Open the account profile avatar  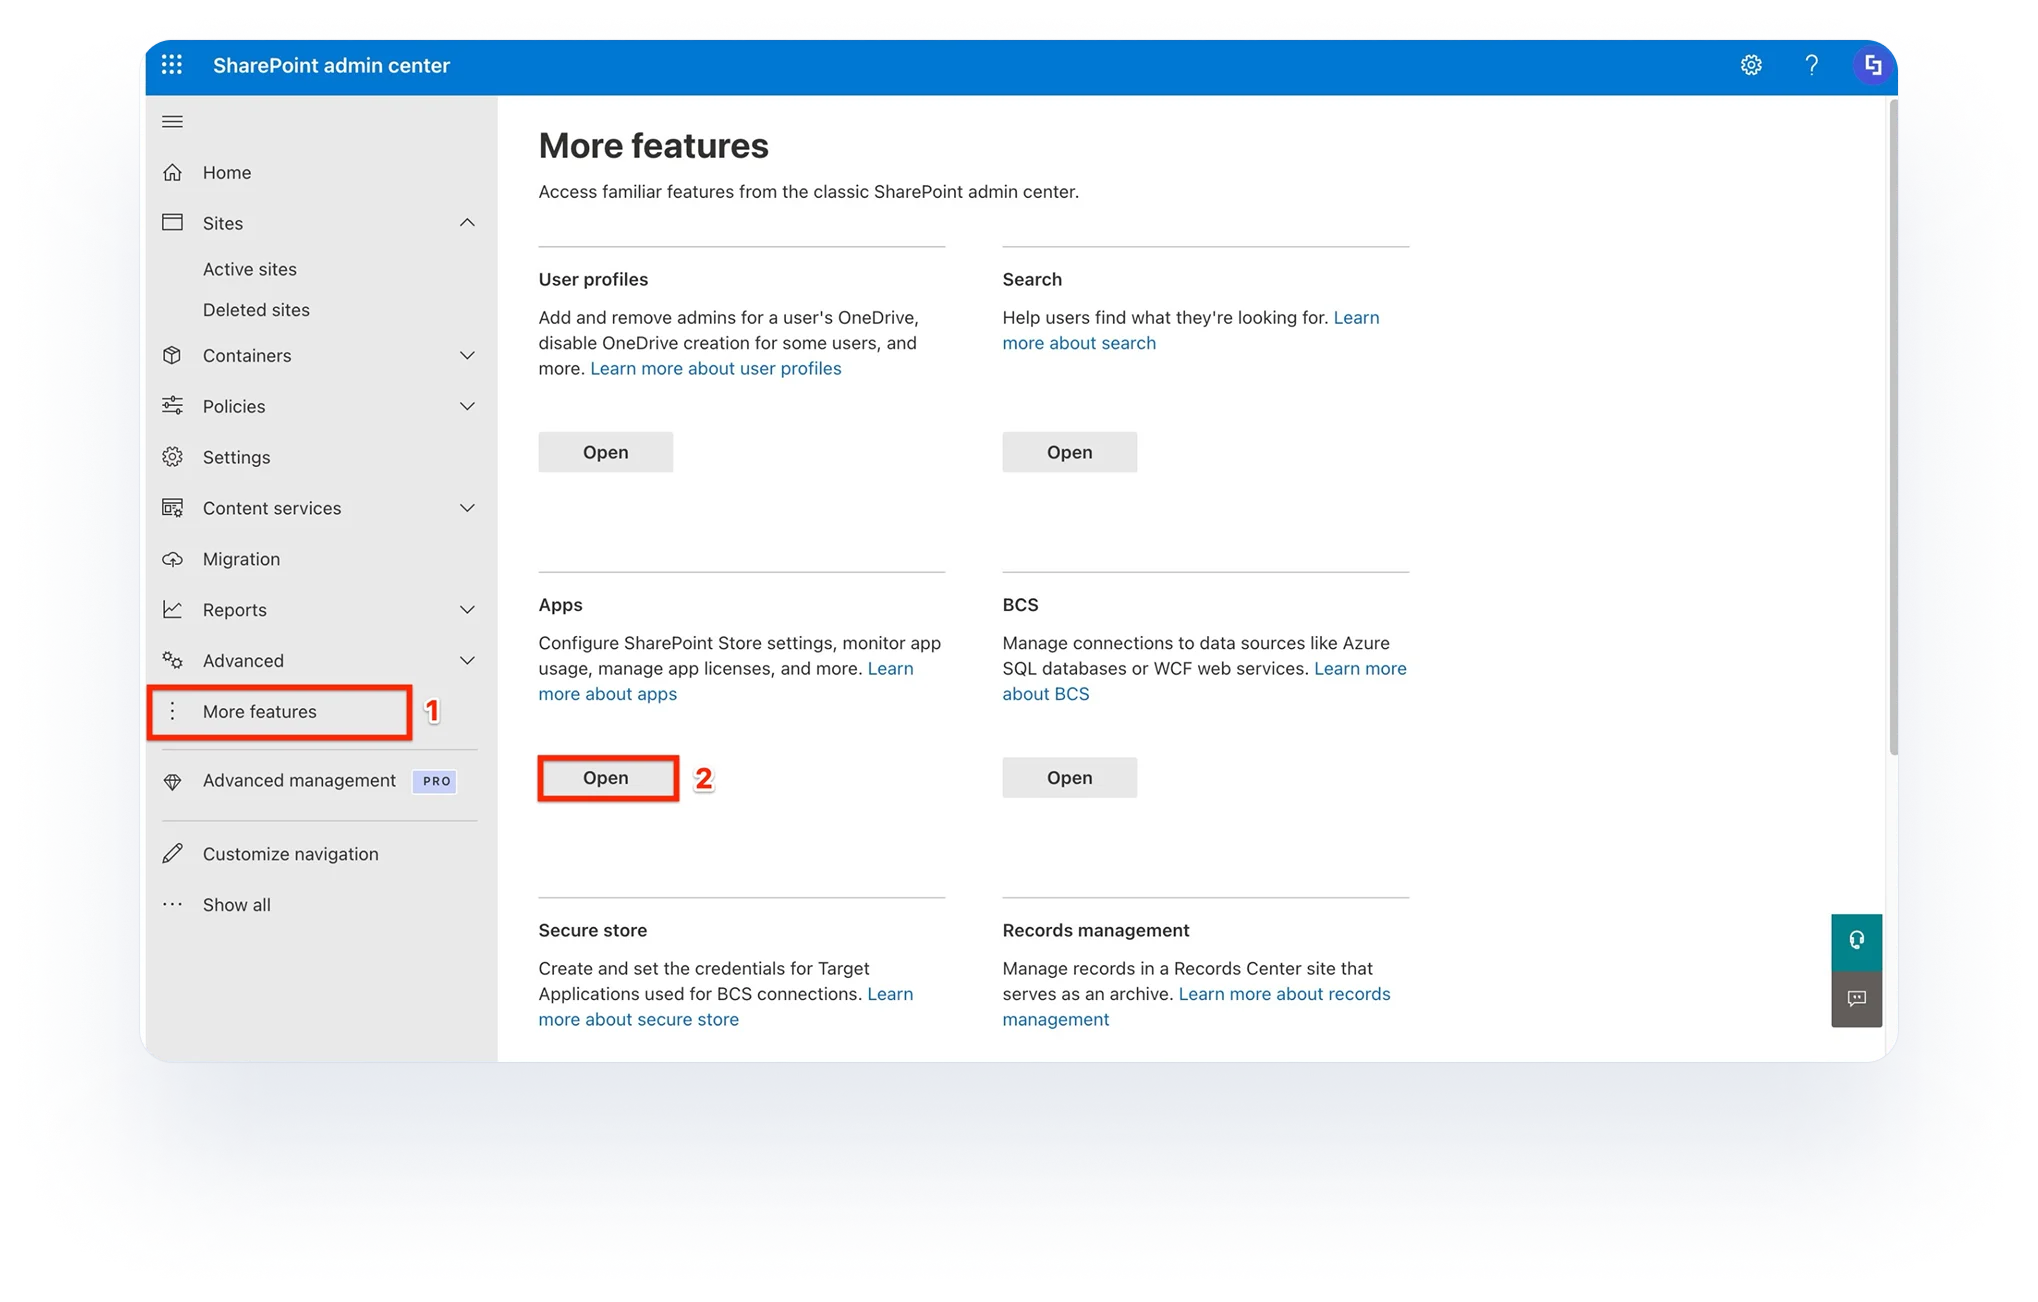pos(1873,65)
